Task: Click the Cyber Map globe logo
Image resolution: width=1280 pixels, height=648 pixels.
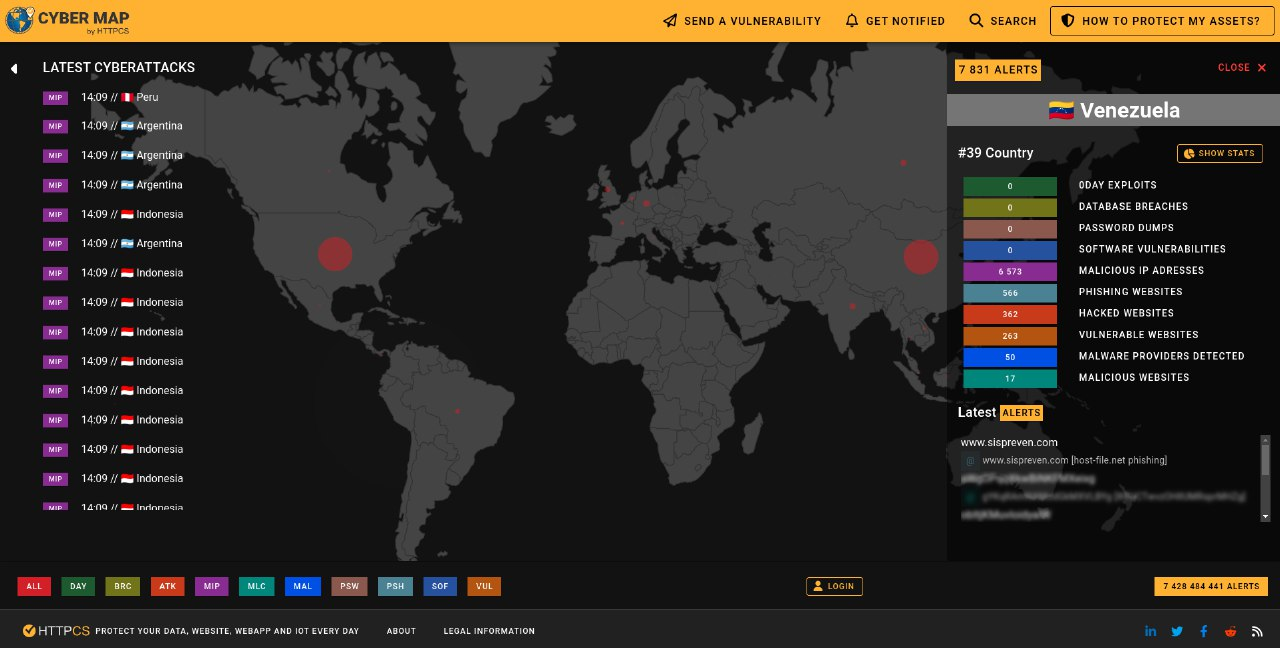Action: tap(19, 20)
